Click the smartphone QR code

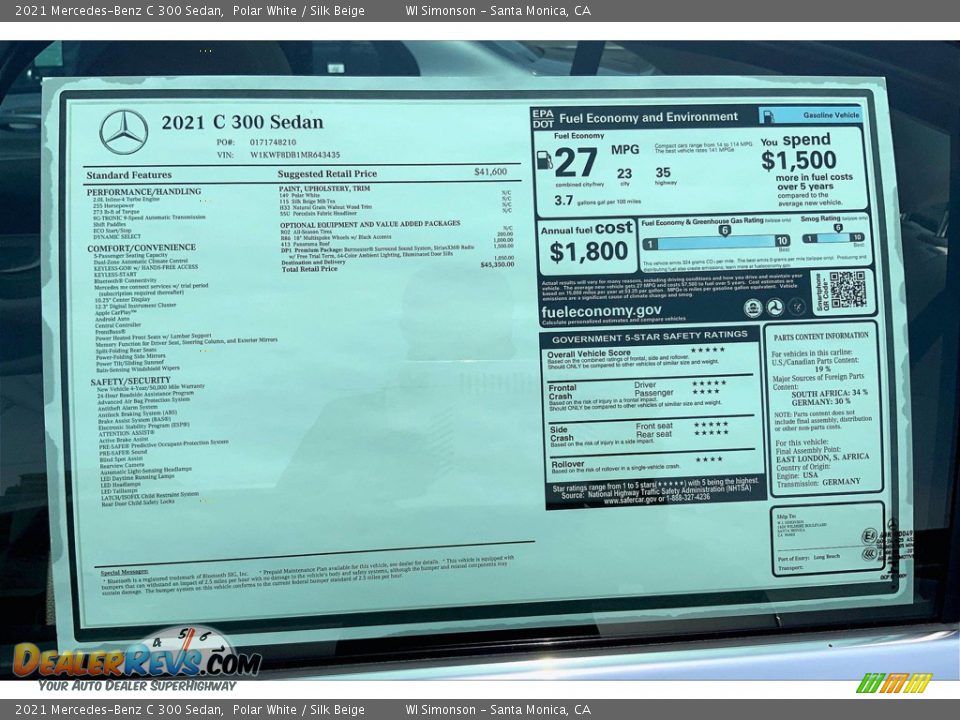(x=847, y=289)
